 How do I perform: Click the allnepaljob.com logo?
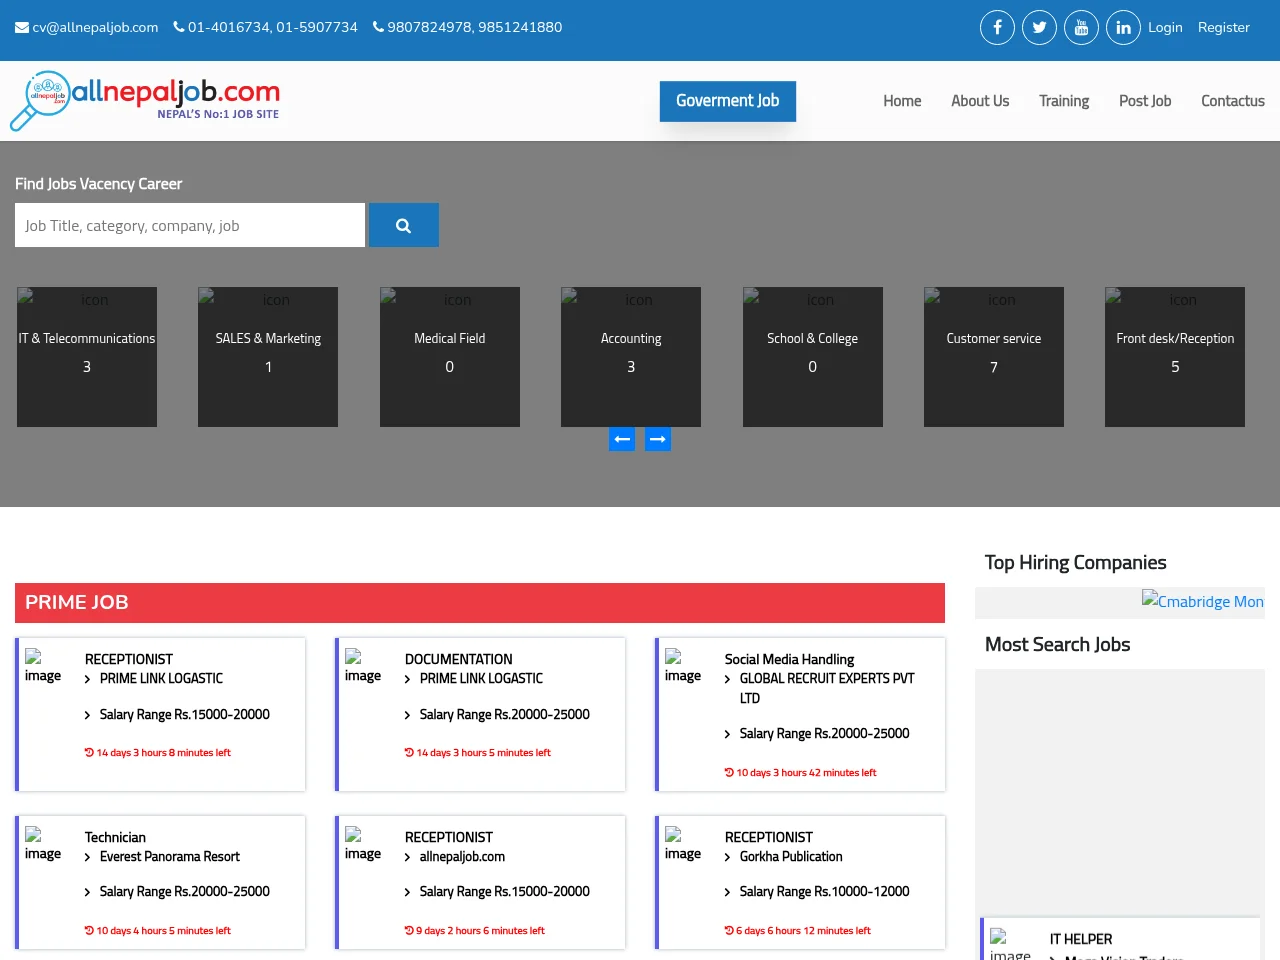[x=145, y=101]
